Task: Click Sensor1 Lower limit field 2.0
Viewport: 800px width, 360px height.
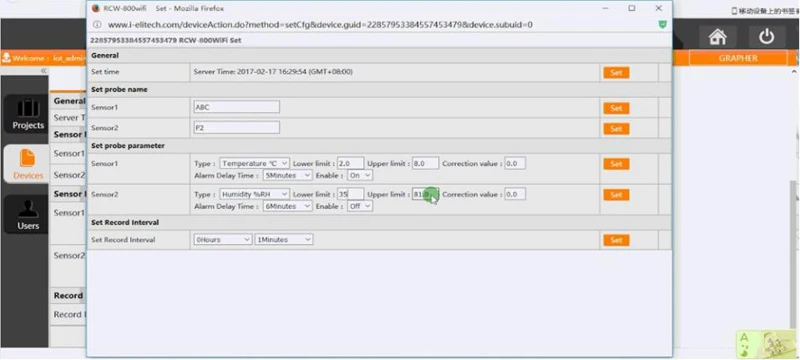Action: (x=351, y=163)
